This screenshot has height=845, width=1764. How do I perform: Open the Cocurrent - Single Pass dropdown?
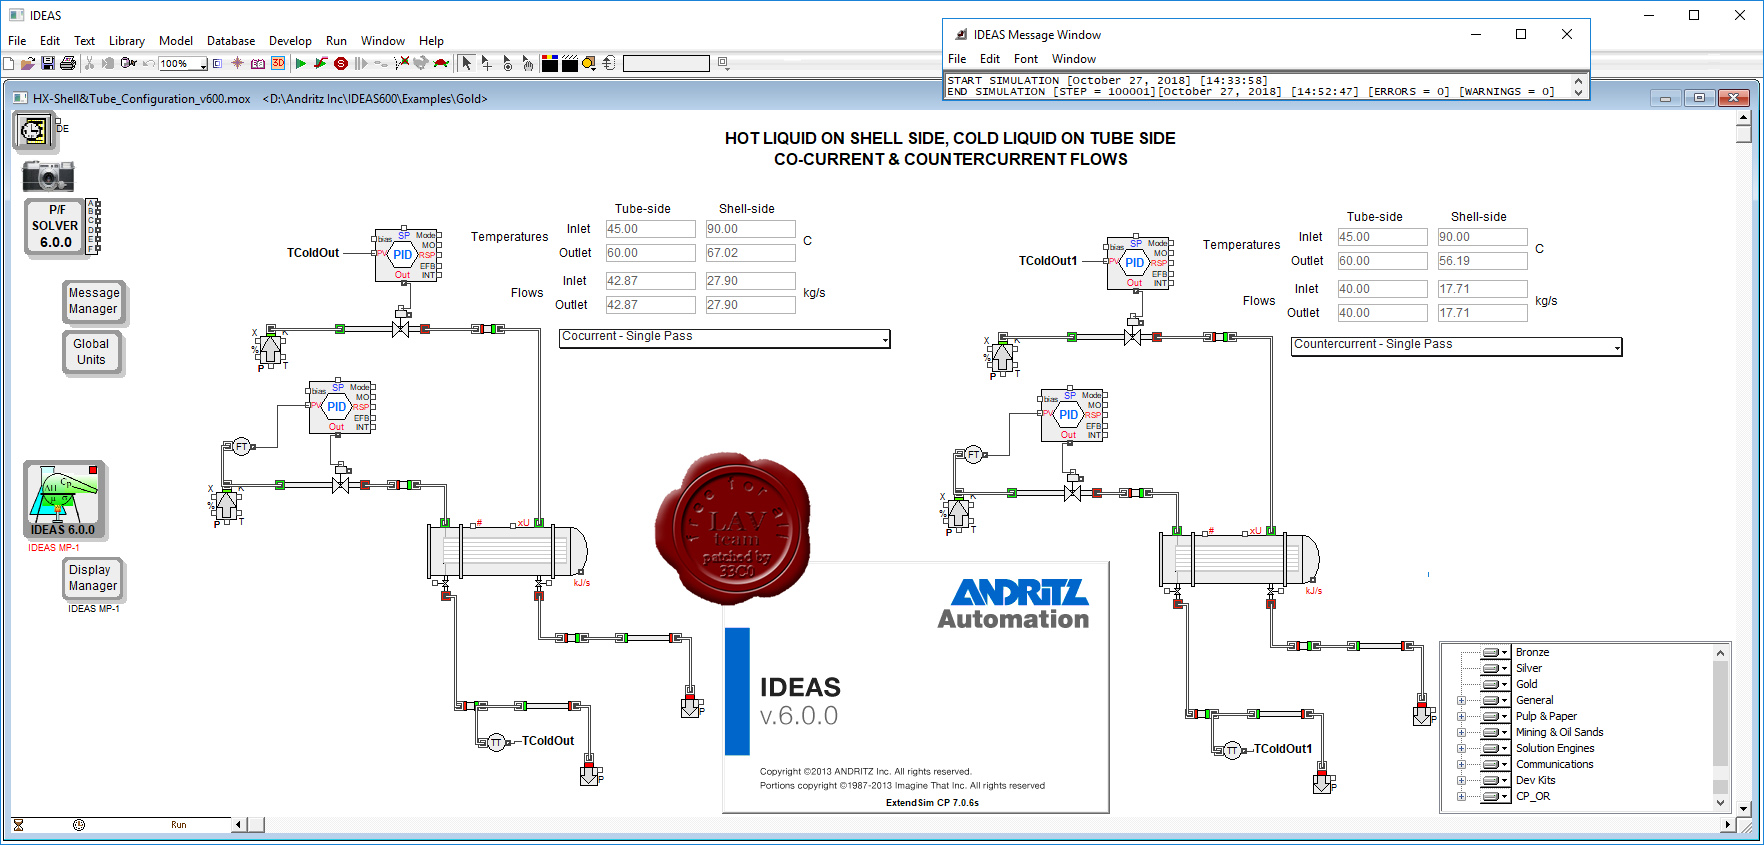coord(725,338)
